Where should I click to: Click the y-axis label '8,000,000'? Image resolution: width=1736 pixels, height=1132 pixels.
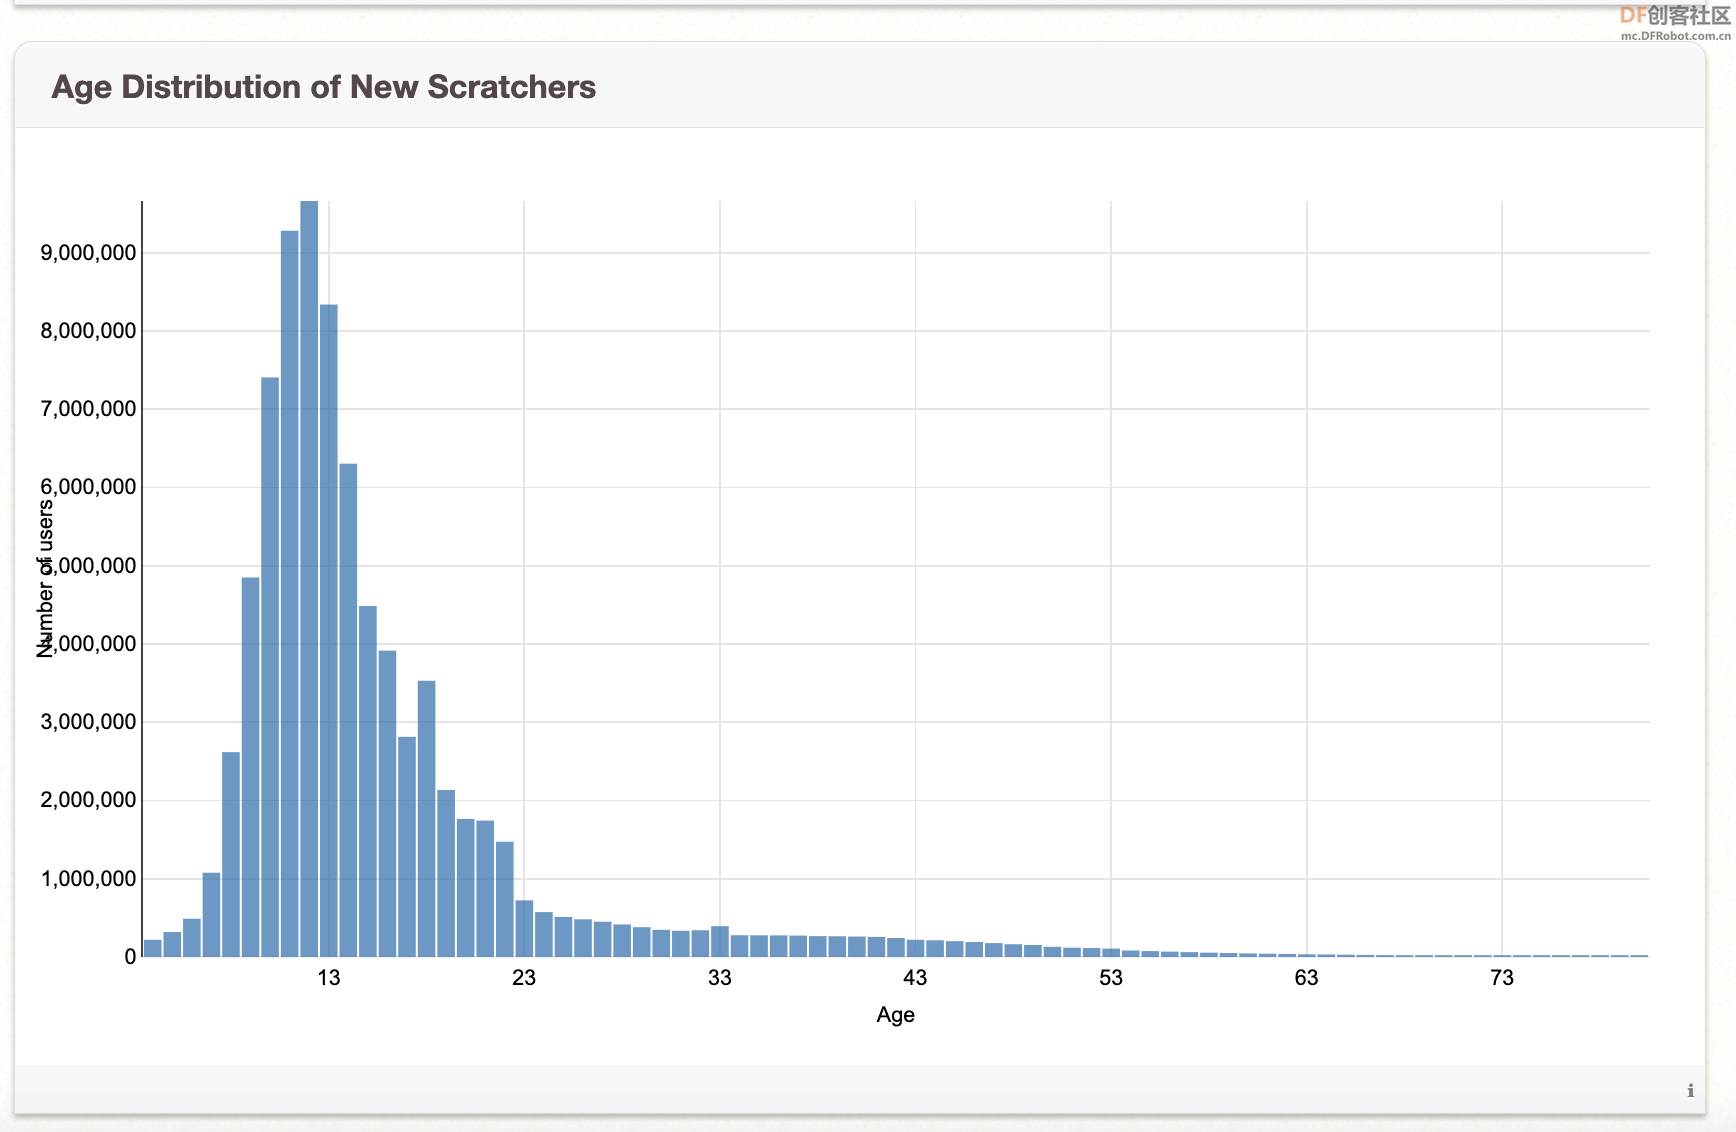88,331
